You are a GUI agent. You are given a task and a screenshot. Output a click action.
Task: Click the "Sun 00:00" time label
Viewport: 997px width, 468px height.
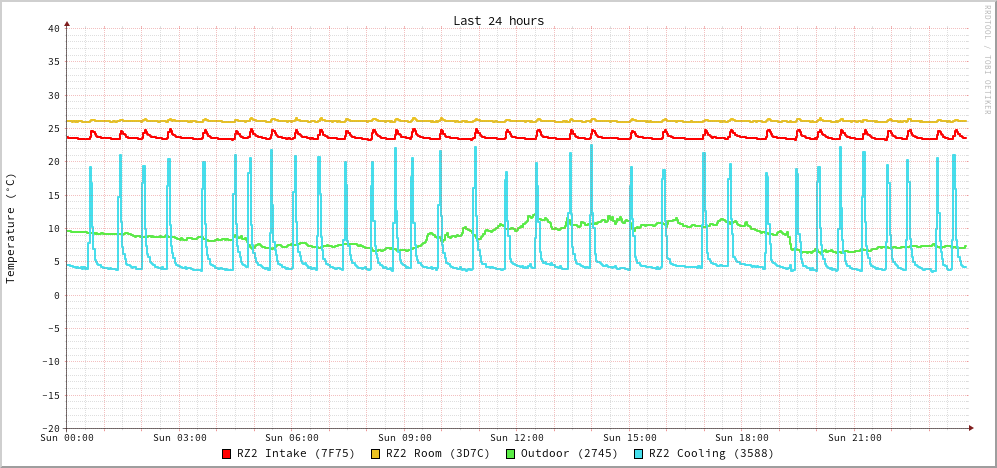tap(67, 438)
